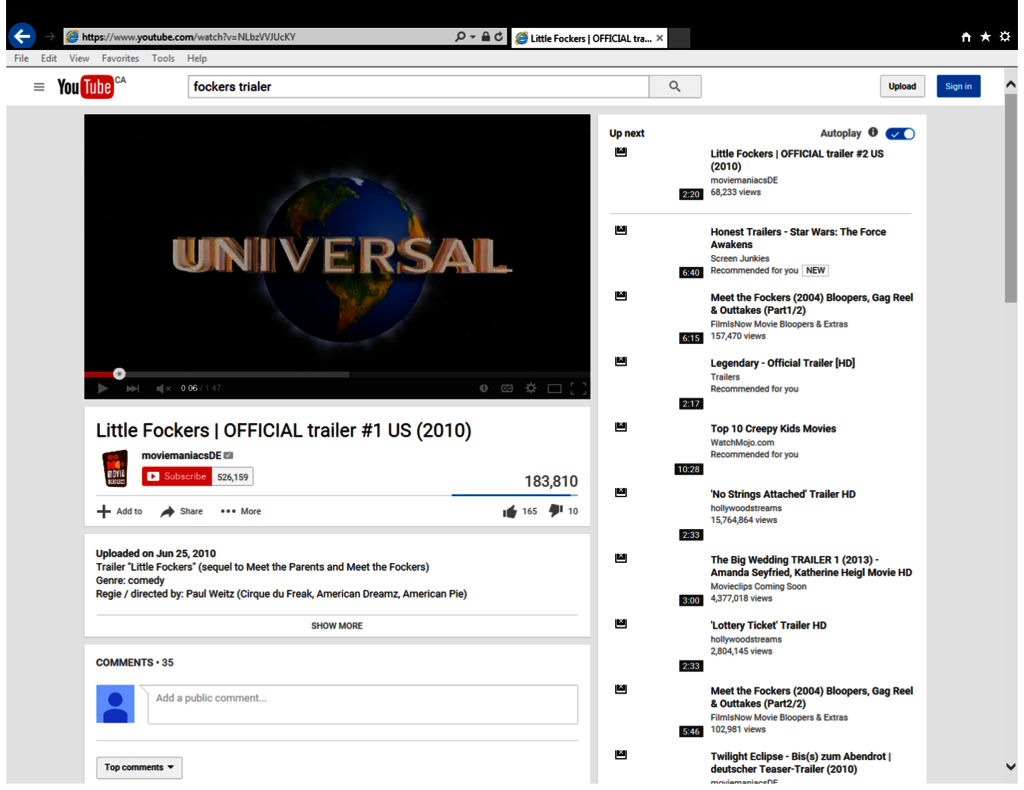The image size is (1024, 790).
Task: Share the video arrow icon
Action: (x=168, y=511)
